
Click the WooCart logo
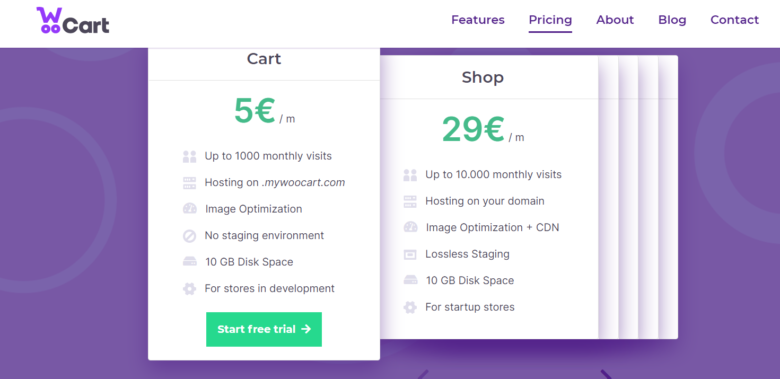[73, 20]
